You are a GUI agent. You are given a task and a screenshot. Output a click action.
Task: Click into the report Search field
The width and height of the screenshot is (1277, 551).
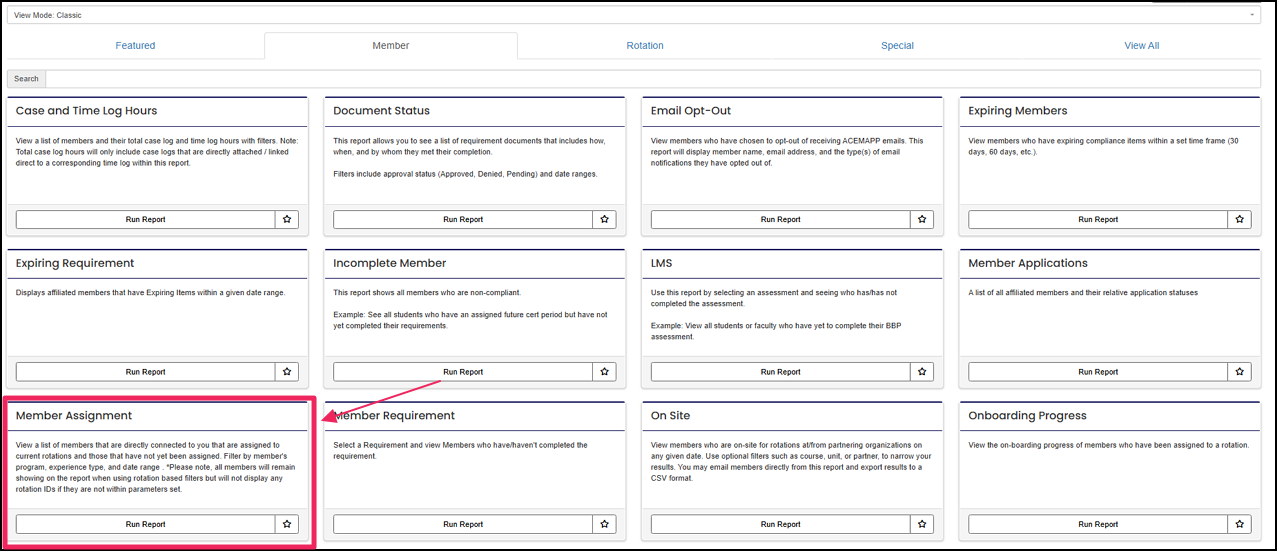point(653,78)
